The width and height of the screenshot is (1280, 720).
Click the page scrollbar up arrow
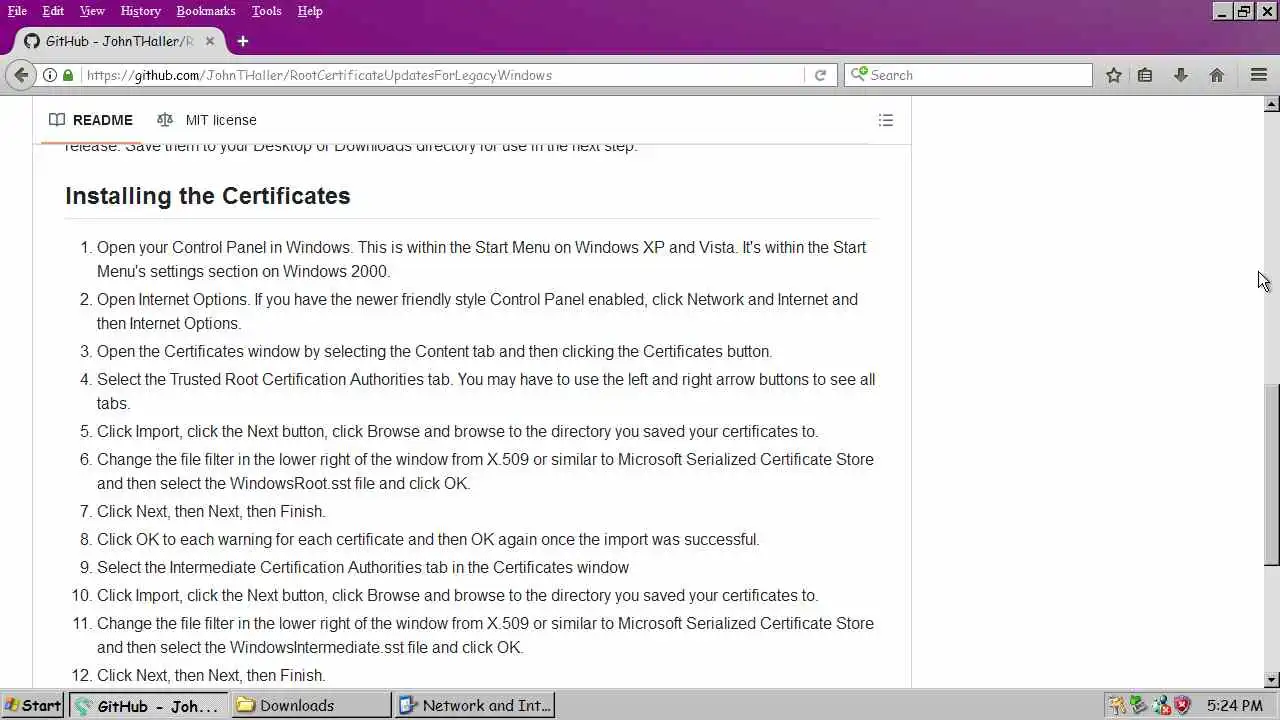tap(1272, 104)
